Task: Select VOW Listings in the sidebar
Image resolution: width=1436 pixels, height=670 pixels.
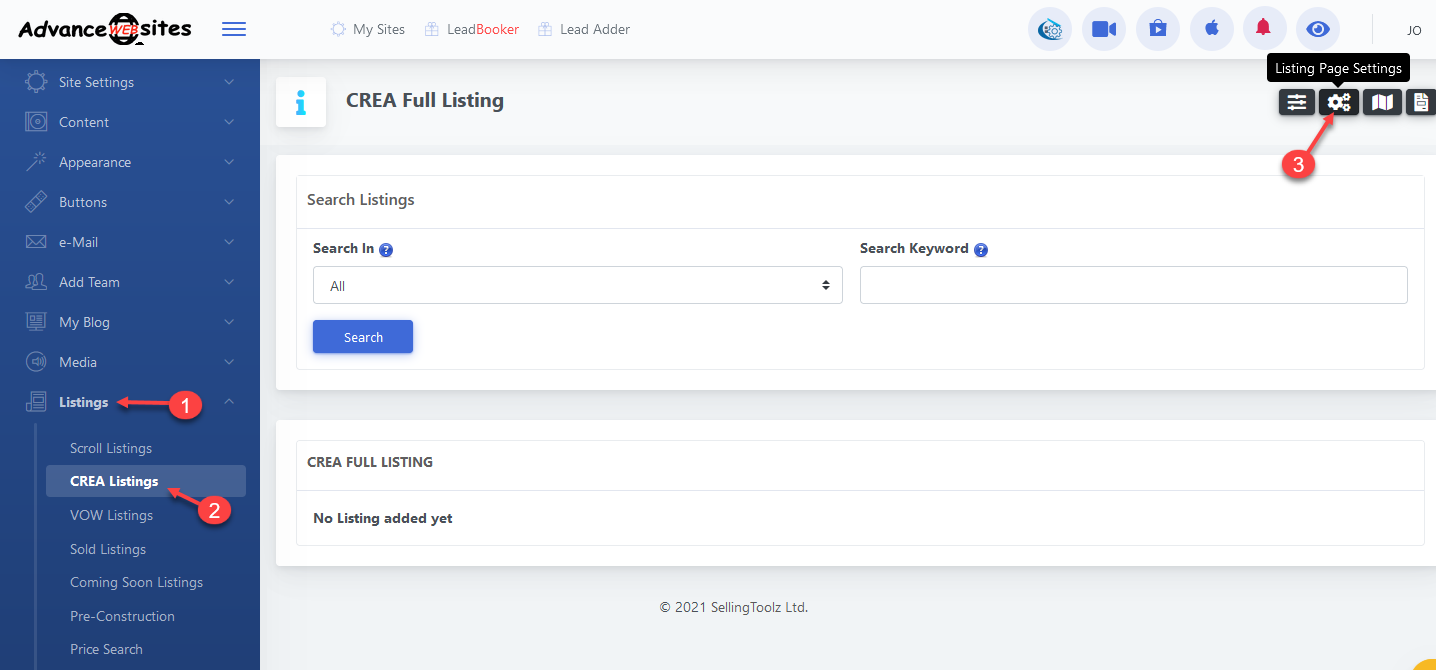Action: coord(111,515)
